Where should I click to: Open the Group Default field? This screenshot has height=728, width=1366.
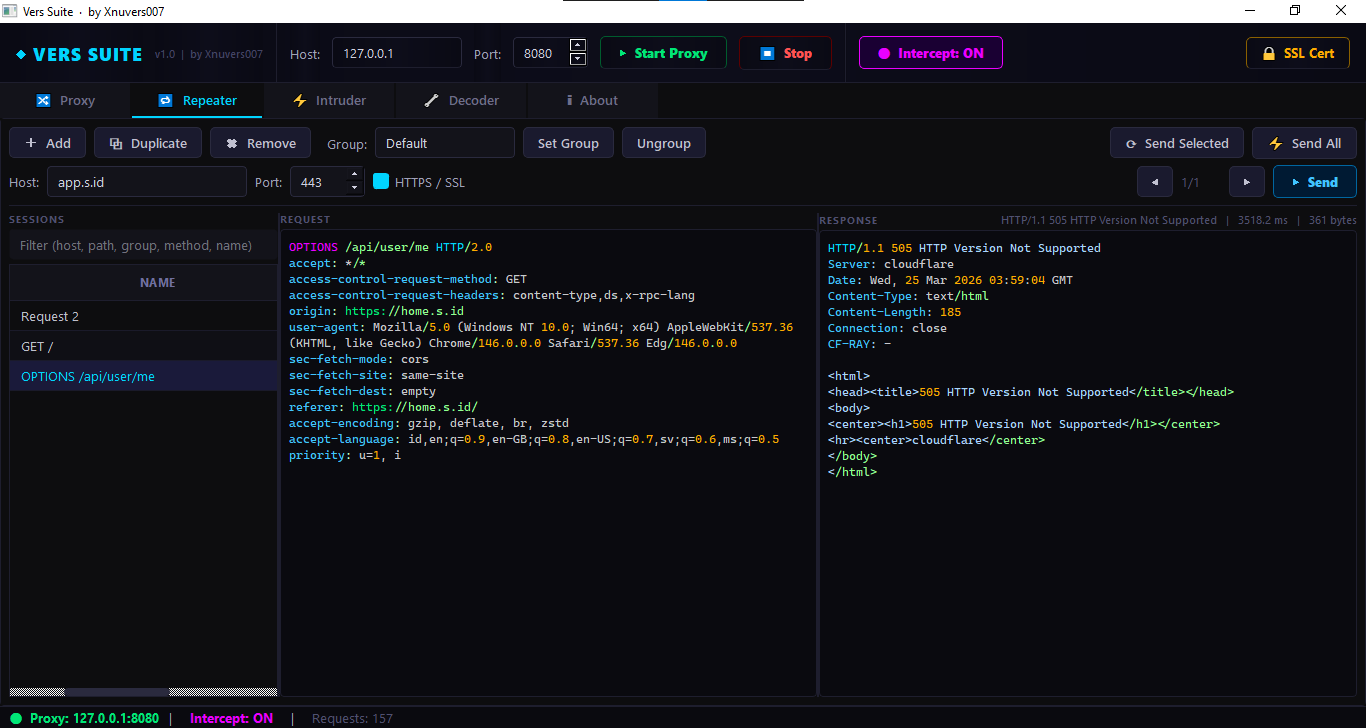(444, 143)
